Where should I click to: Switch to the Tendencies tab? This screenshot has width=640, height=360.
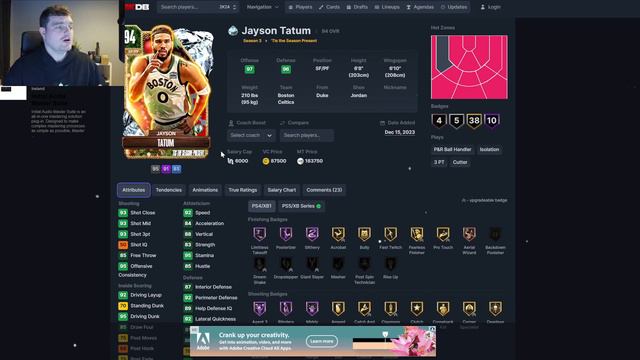click(169, 190)
